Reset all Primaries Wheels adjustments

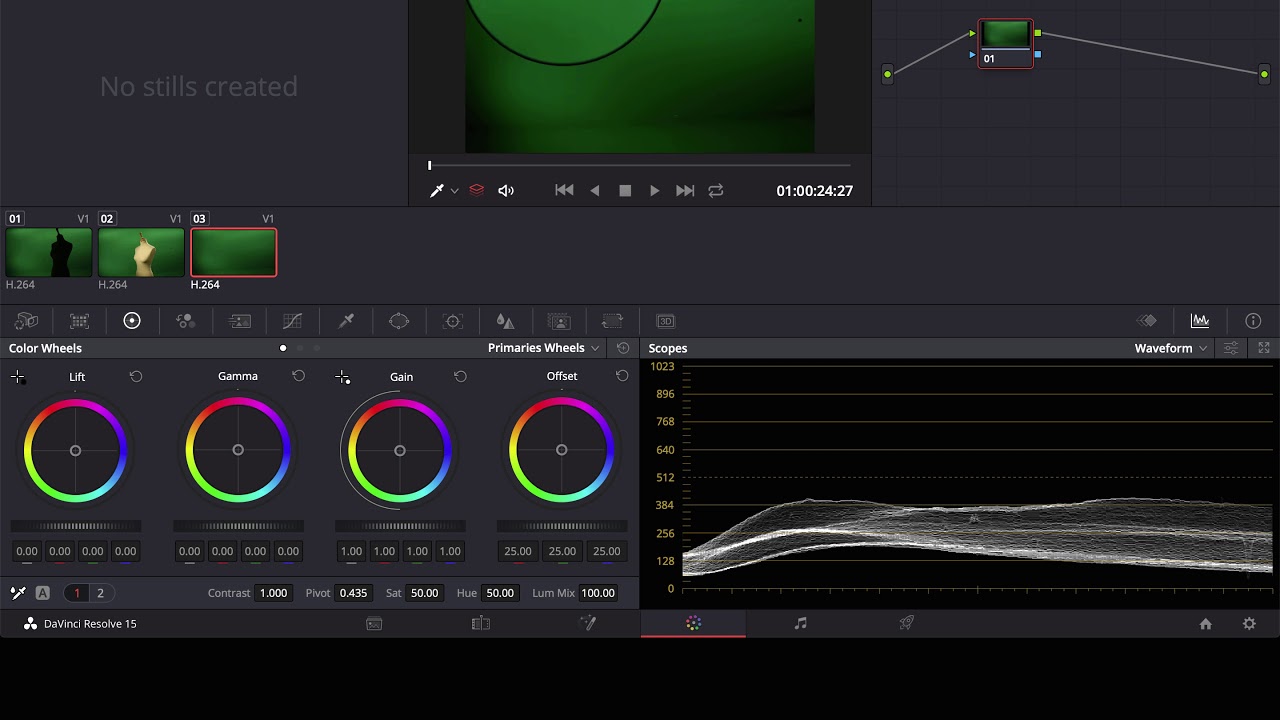coord(623,348)
